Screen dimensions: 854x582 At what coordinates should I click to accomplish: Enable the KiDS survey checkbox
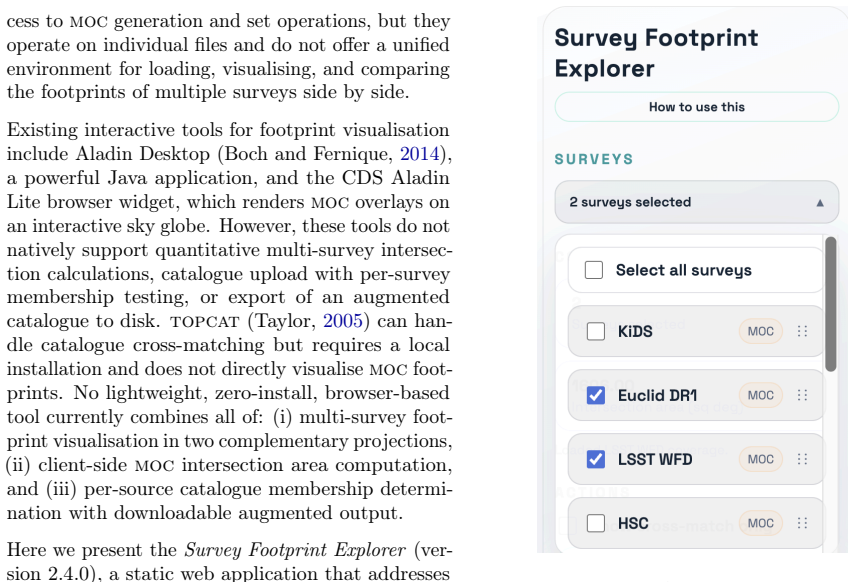[x=596, y=331]
